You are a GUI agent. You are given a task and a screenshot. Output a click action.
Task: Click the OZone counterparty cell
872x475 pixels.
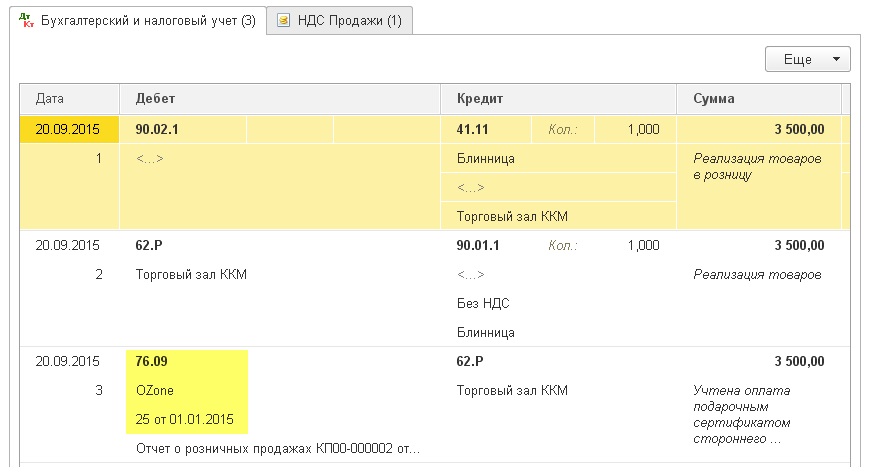tap(155, 390)
